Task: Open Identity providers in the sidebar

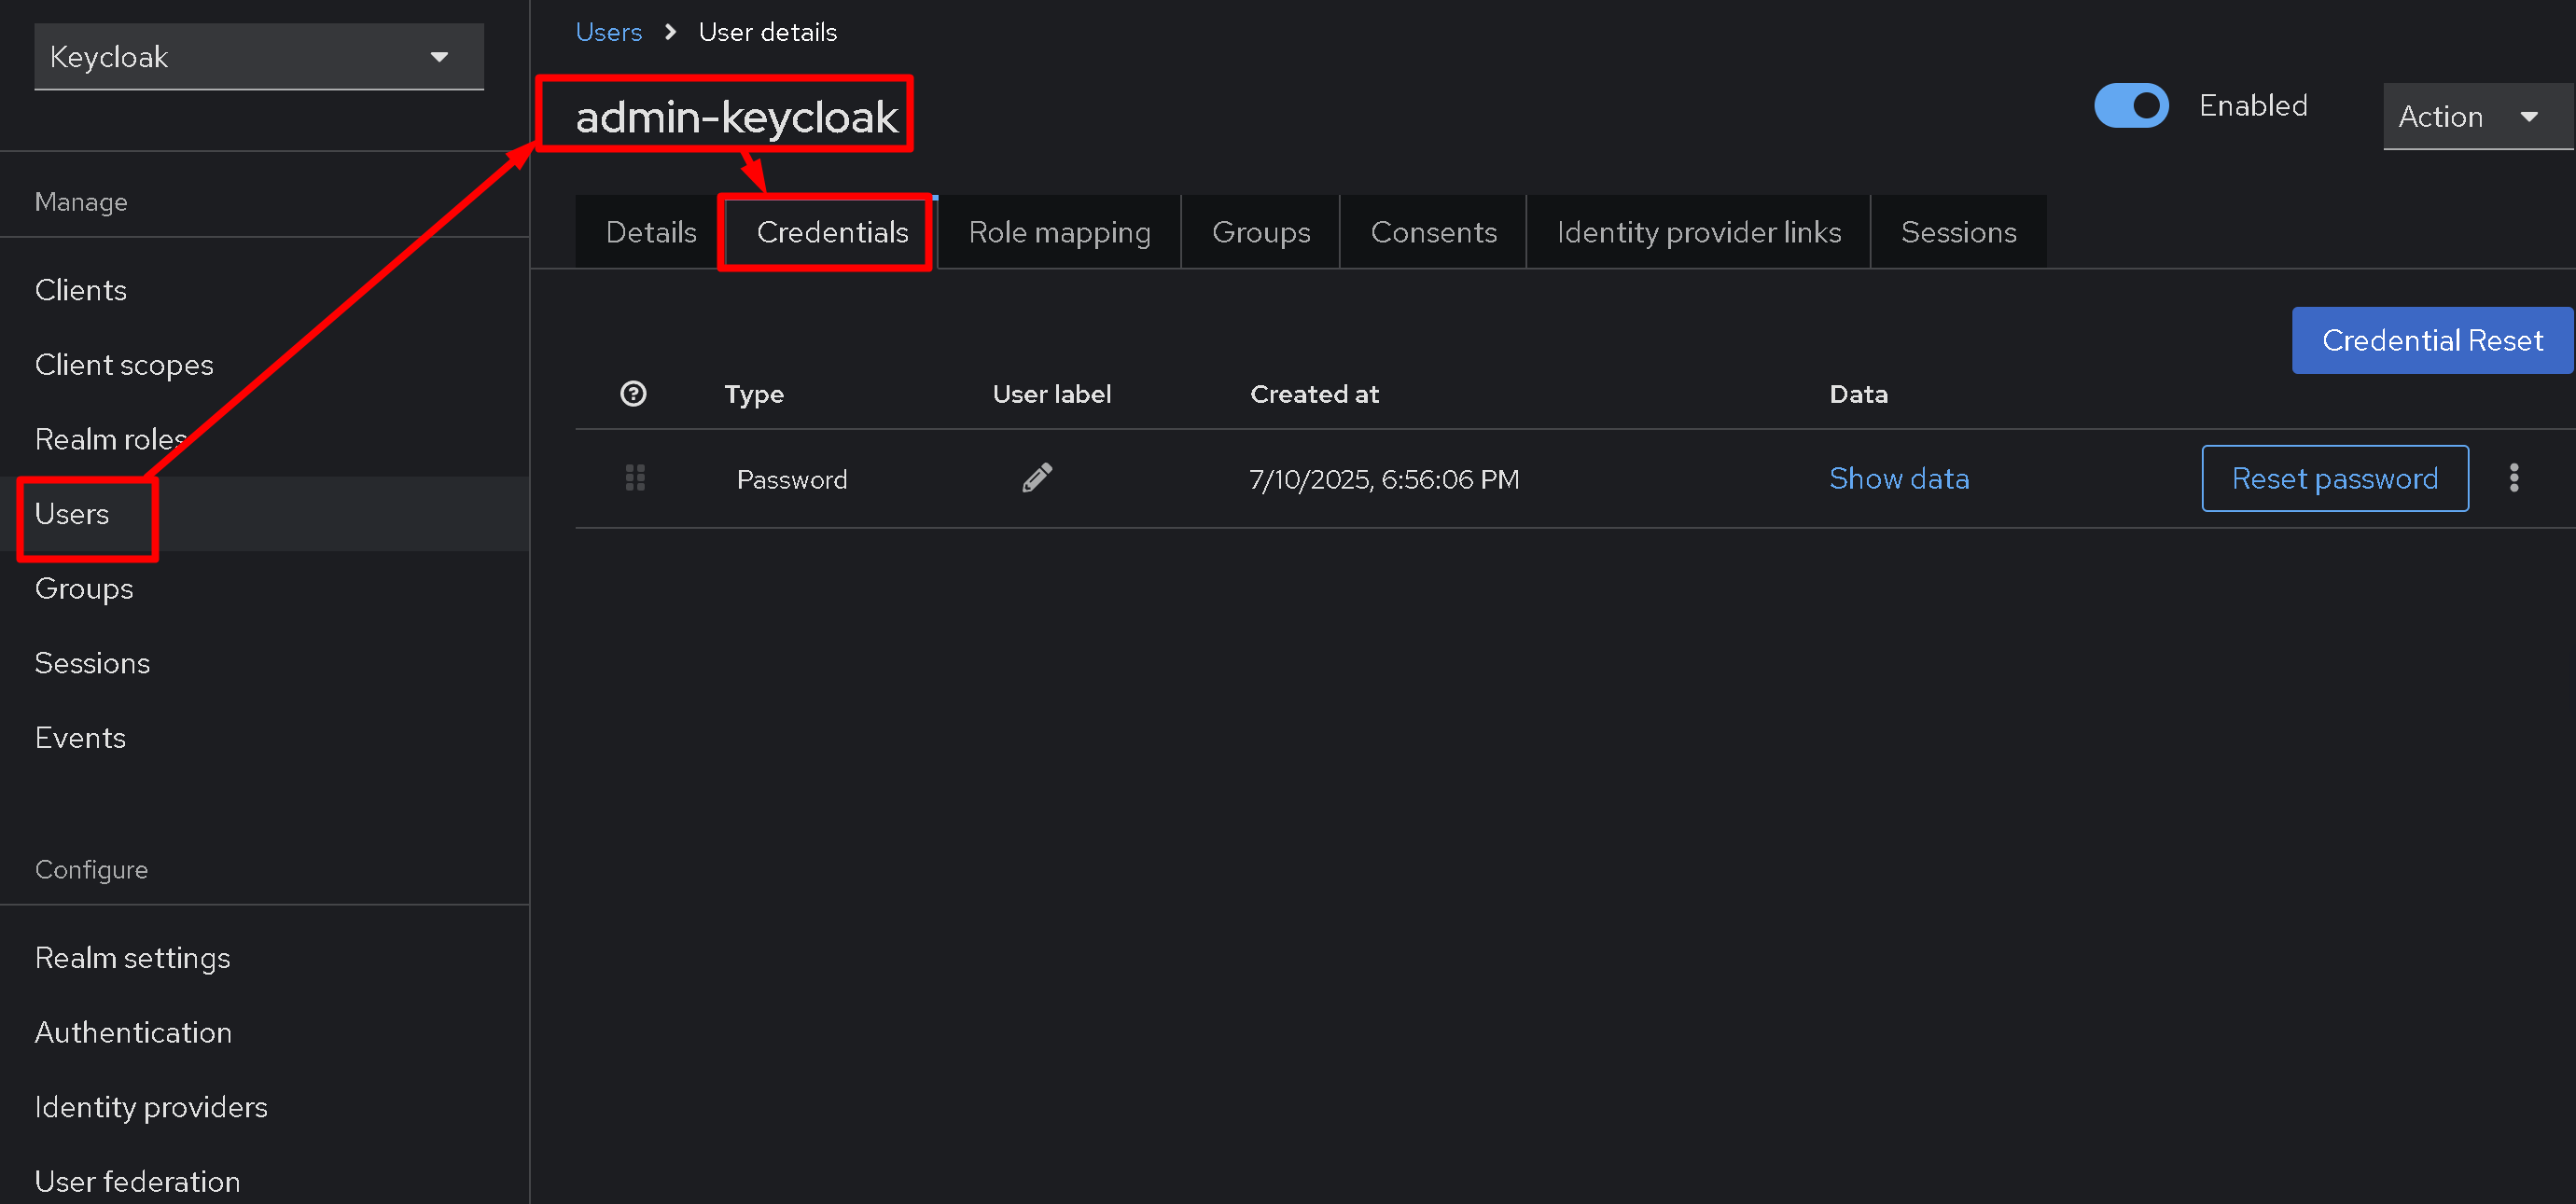Action: coord(264,1107)
